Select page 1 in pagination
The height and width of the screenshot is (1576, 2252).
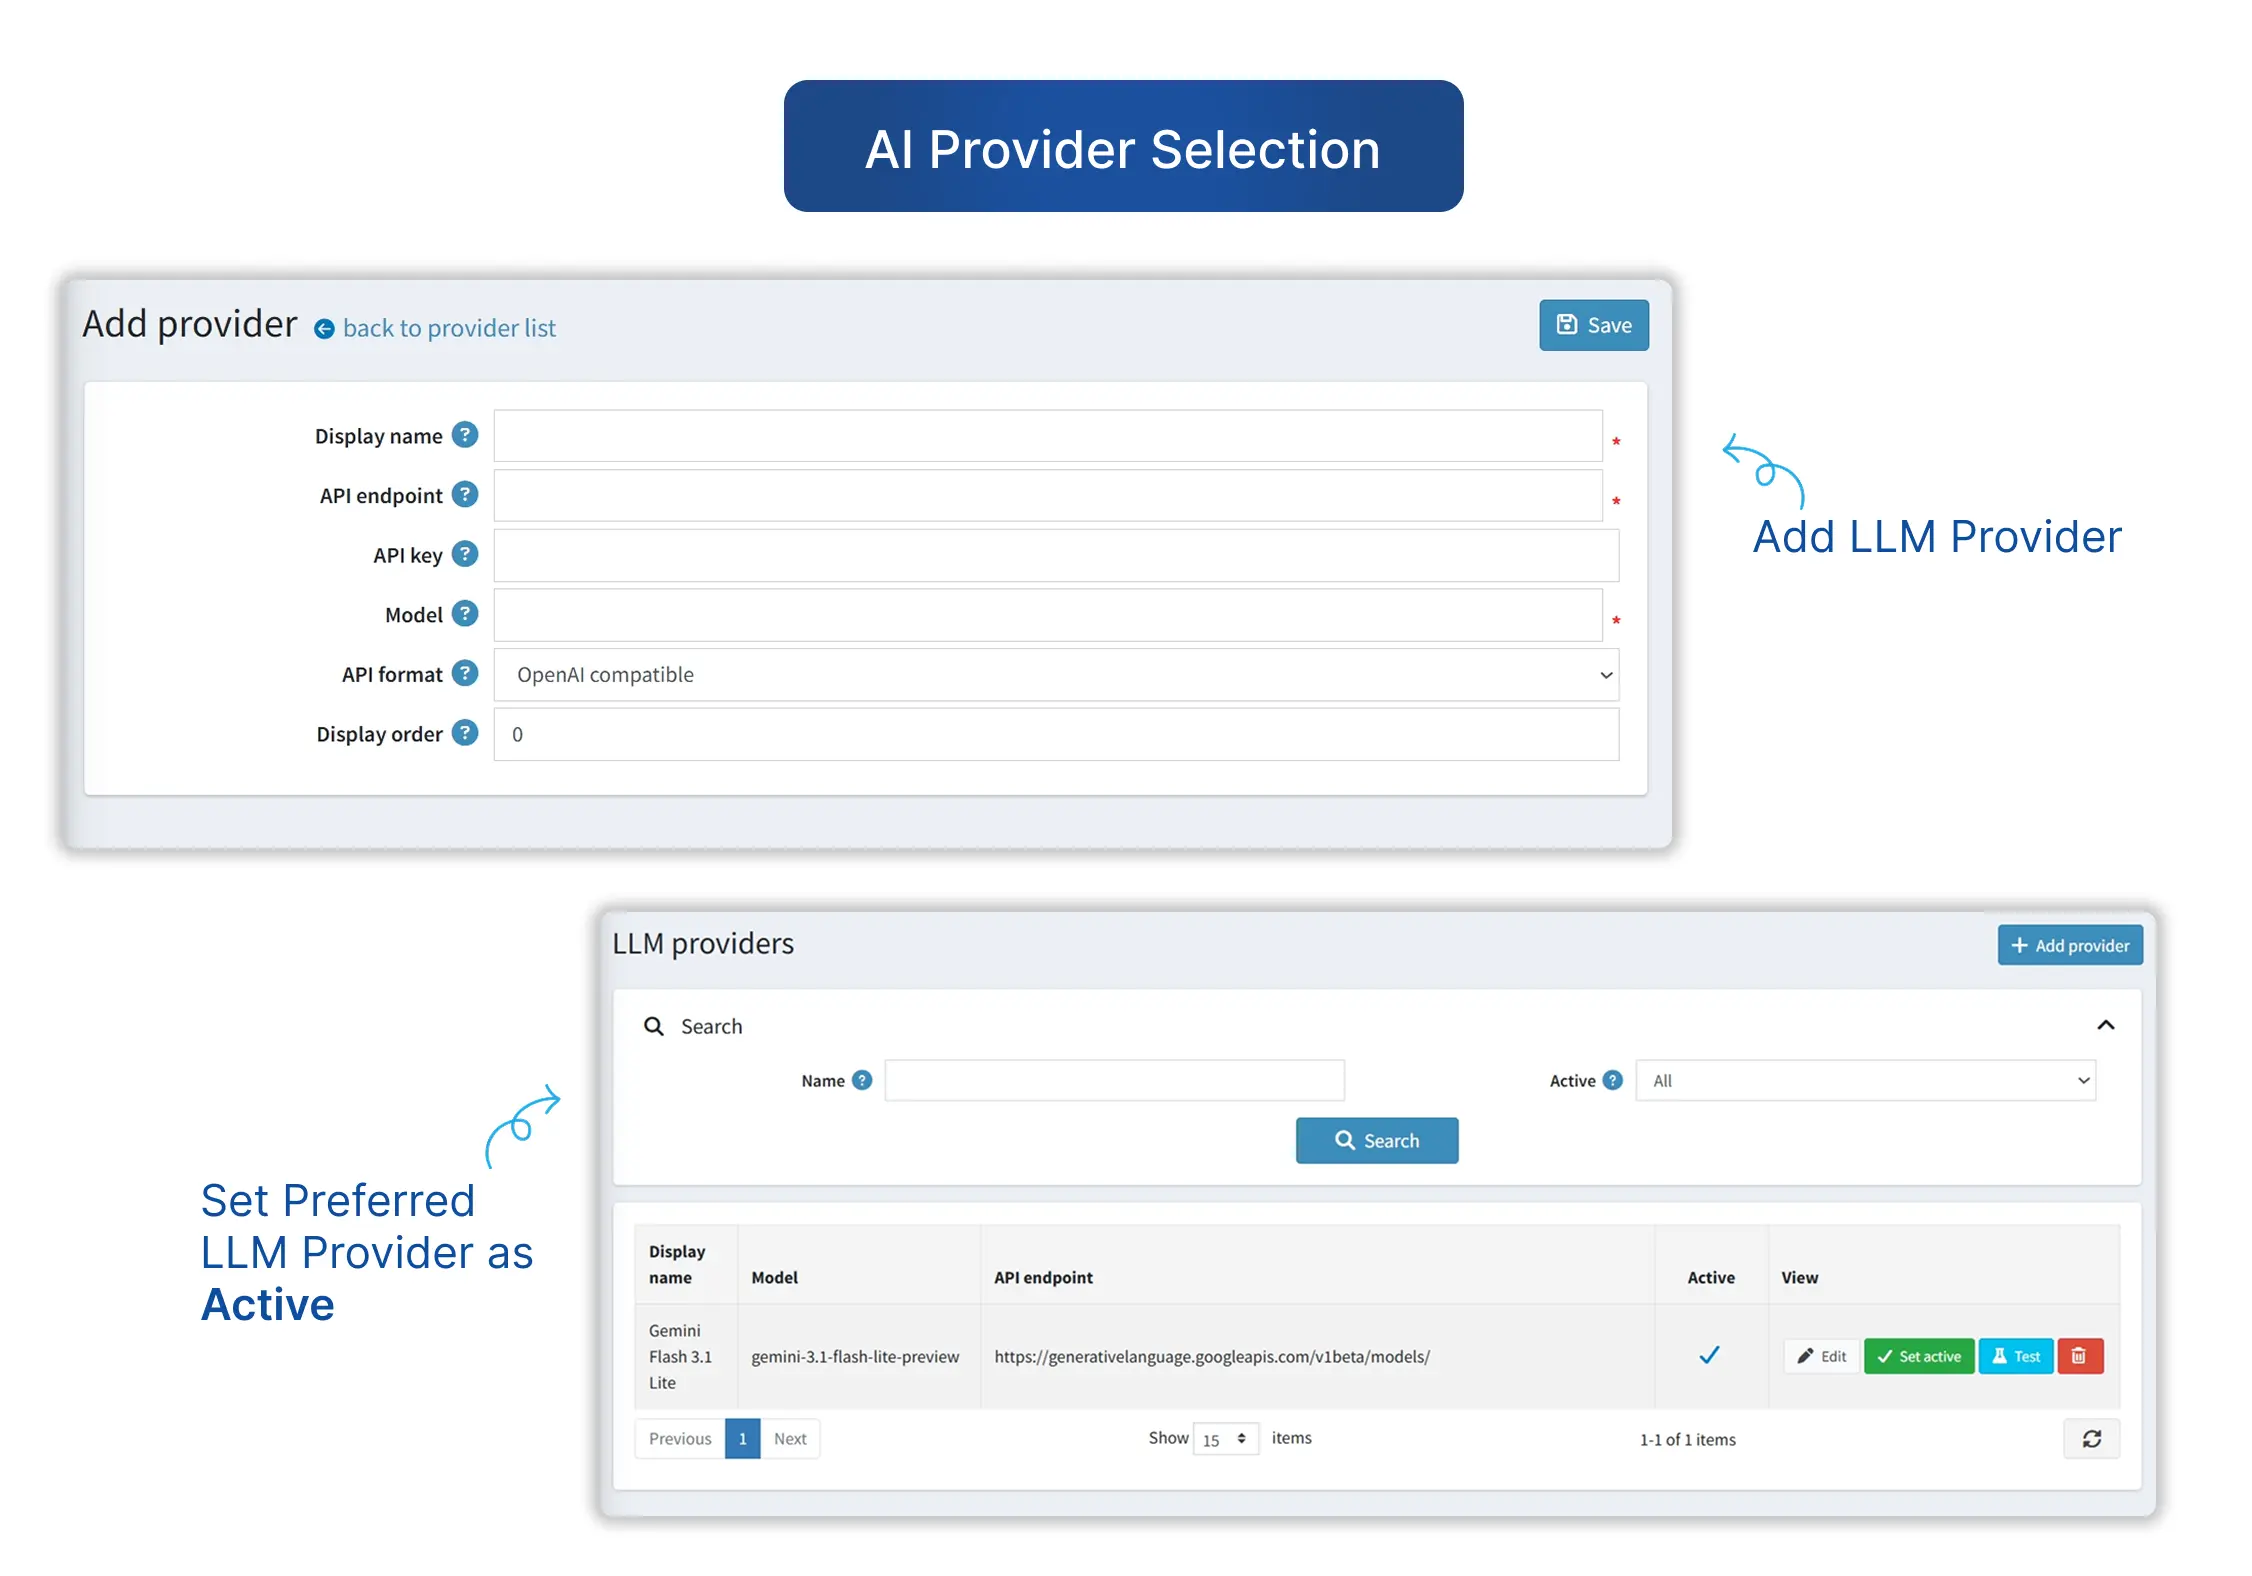[742, 1439]
